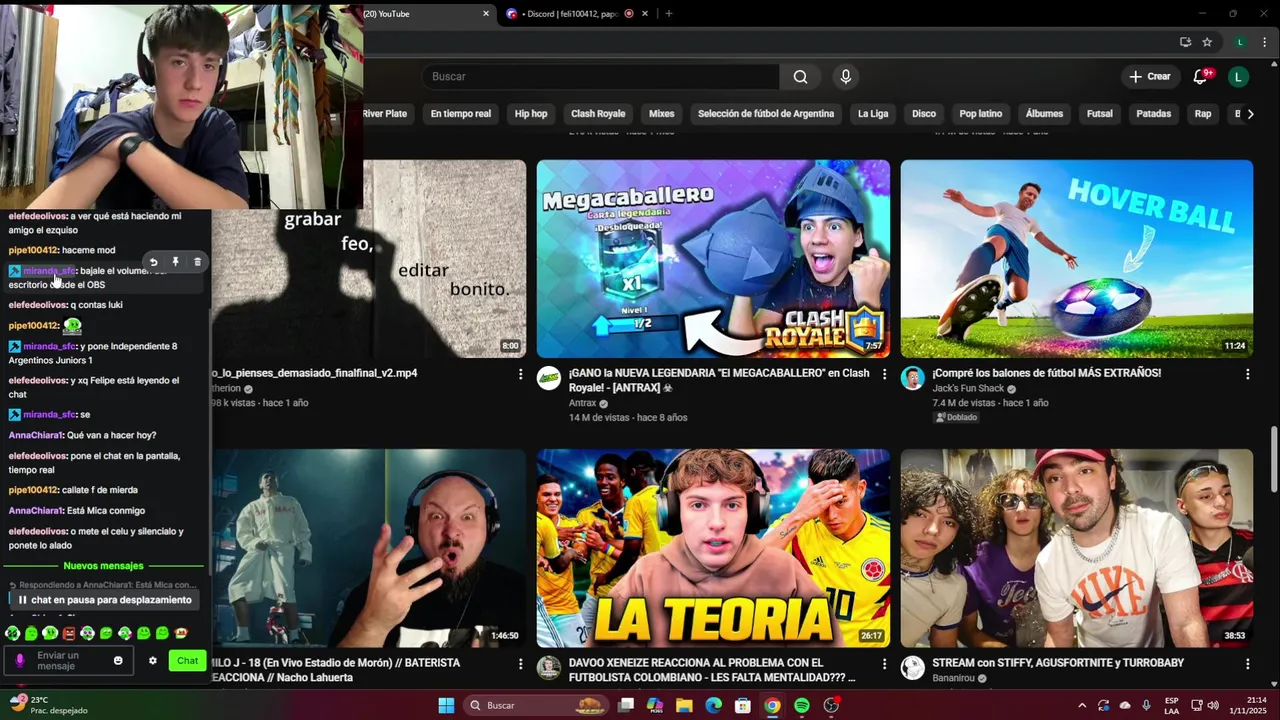Reply to the hovered miranda_sfc chat message
The image size is (1280, 720).
[x=153, y=262]
